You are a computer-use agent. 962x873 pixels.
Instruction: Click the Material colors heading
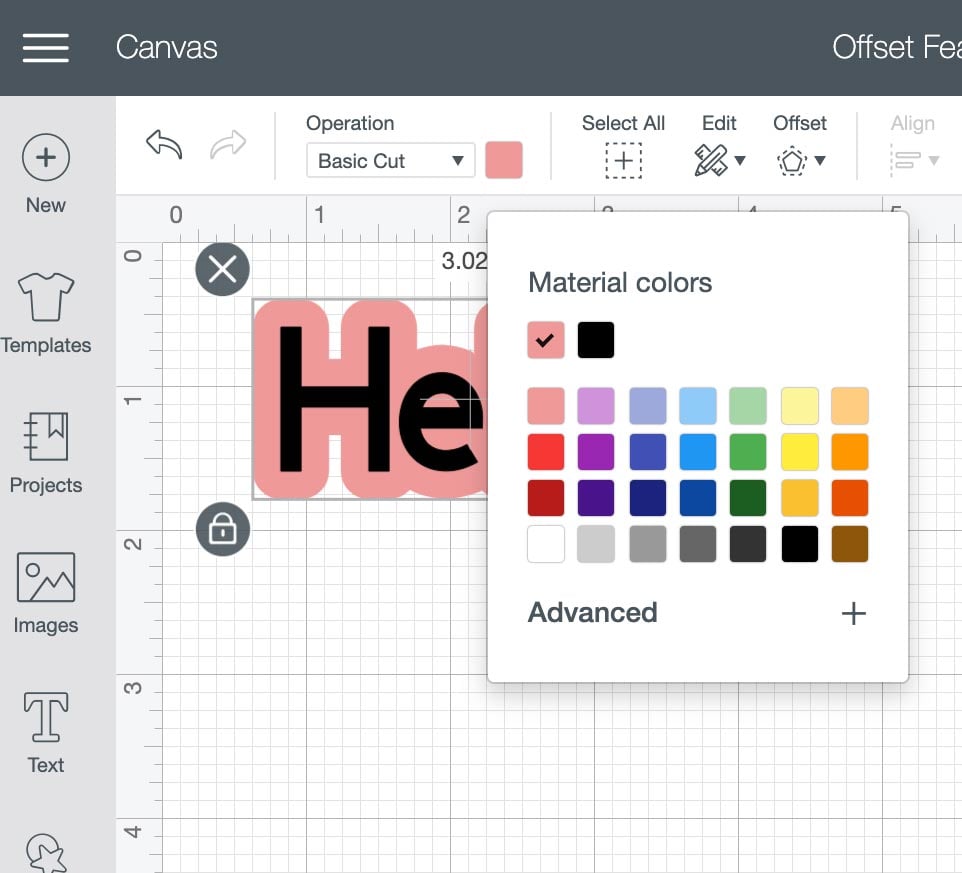(x=620, y=283)
